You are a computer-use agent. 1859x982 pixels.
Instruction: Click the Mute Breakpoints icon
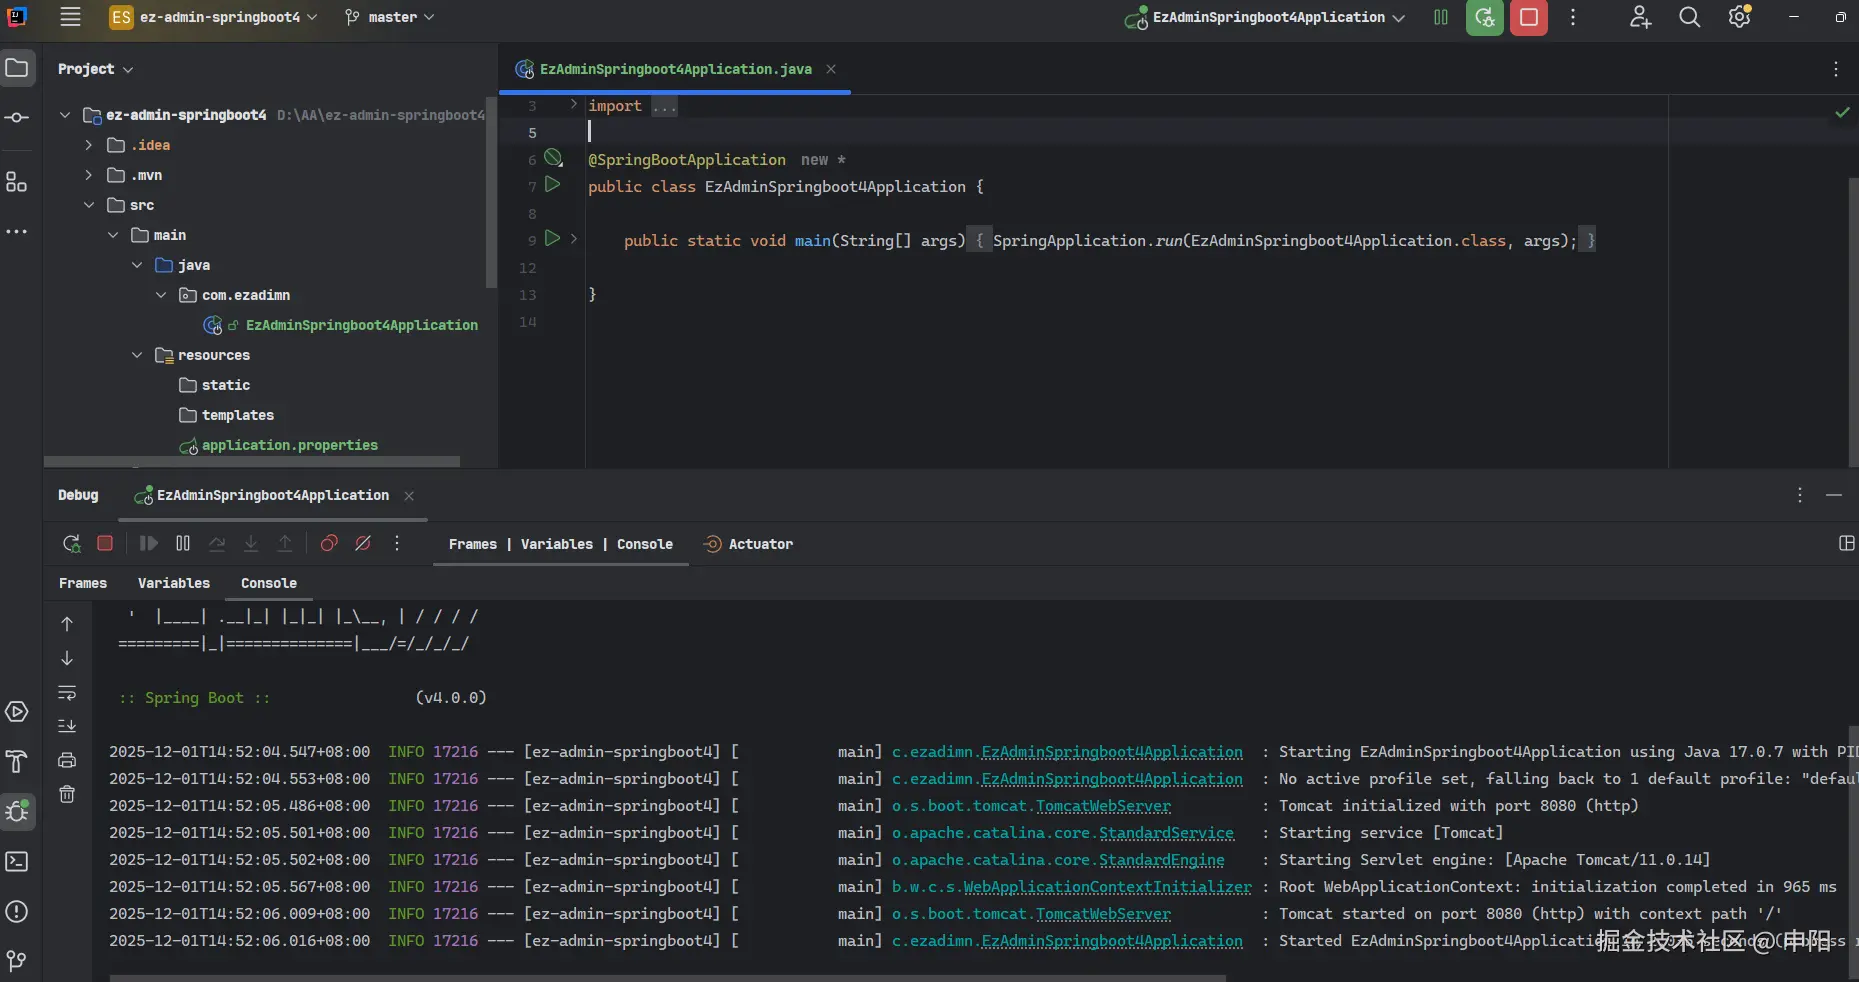(x=363, y=543)
